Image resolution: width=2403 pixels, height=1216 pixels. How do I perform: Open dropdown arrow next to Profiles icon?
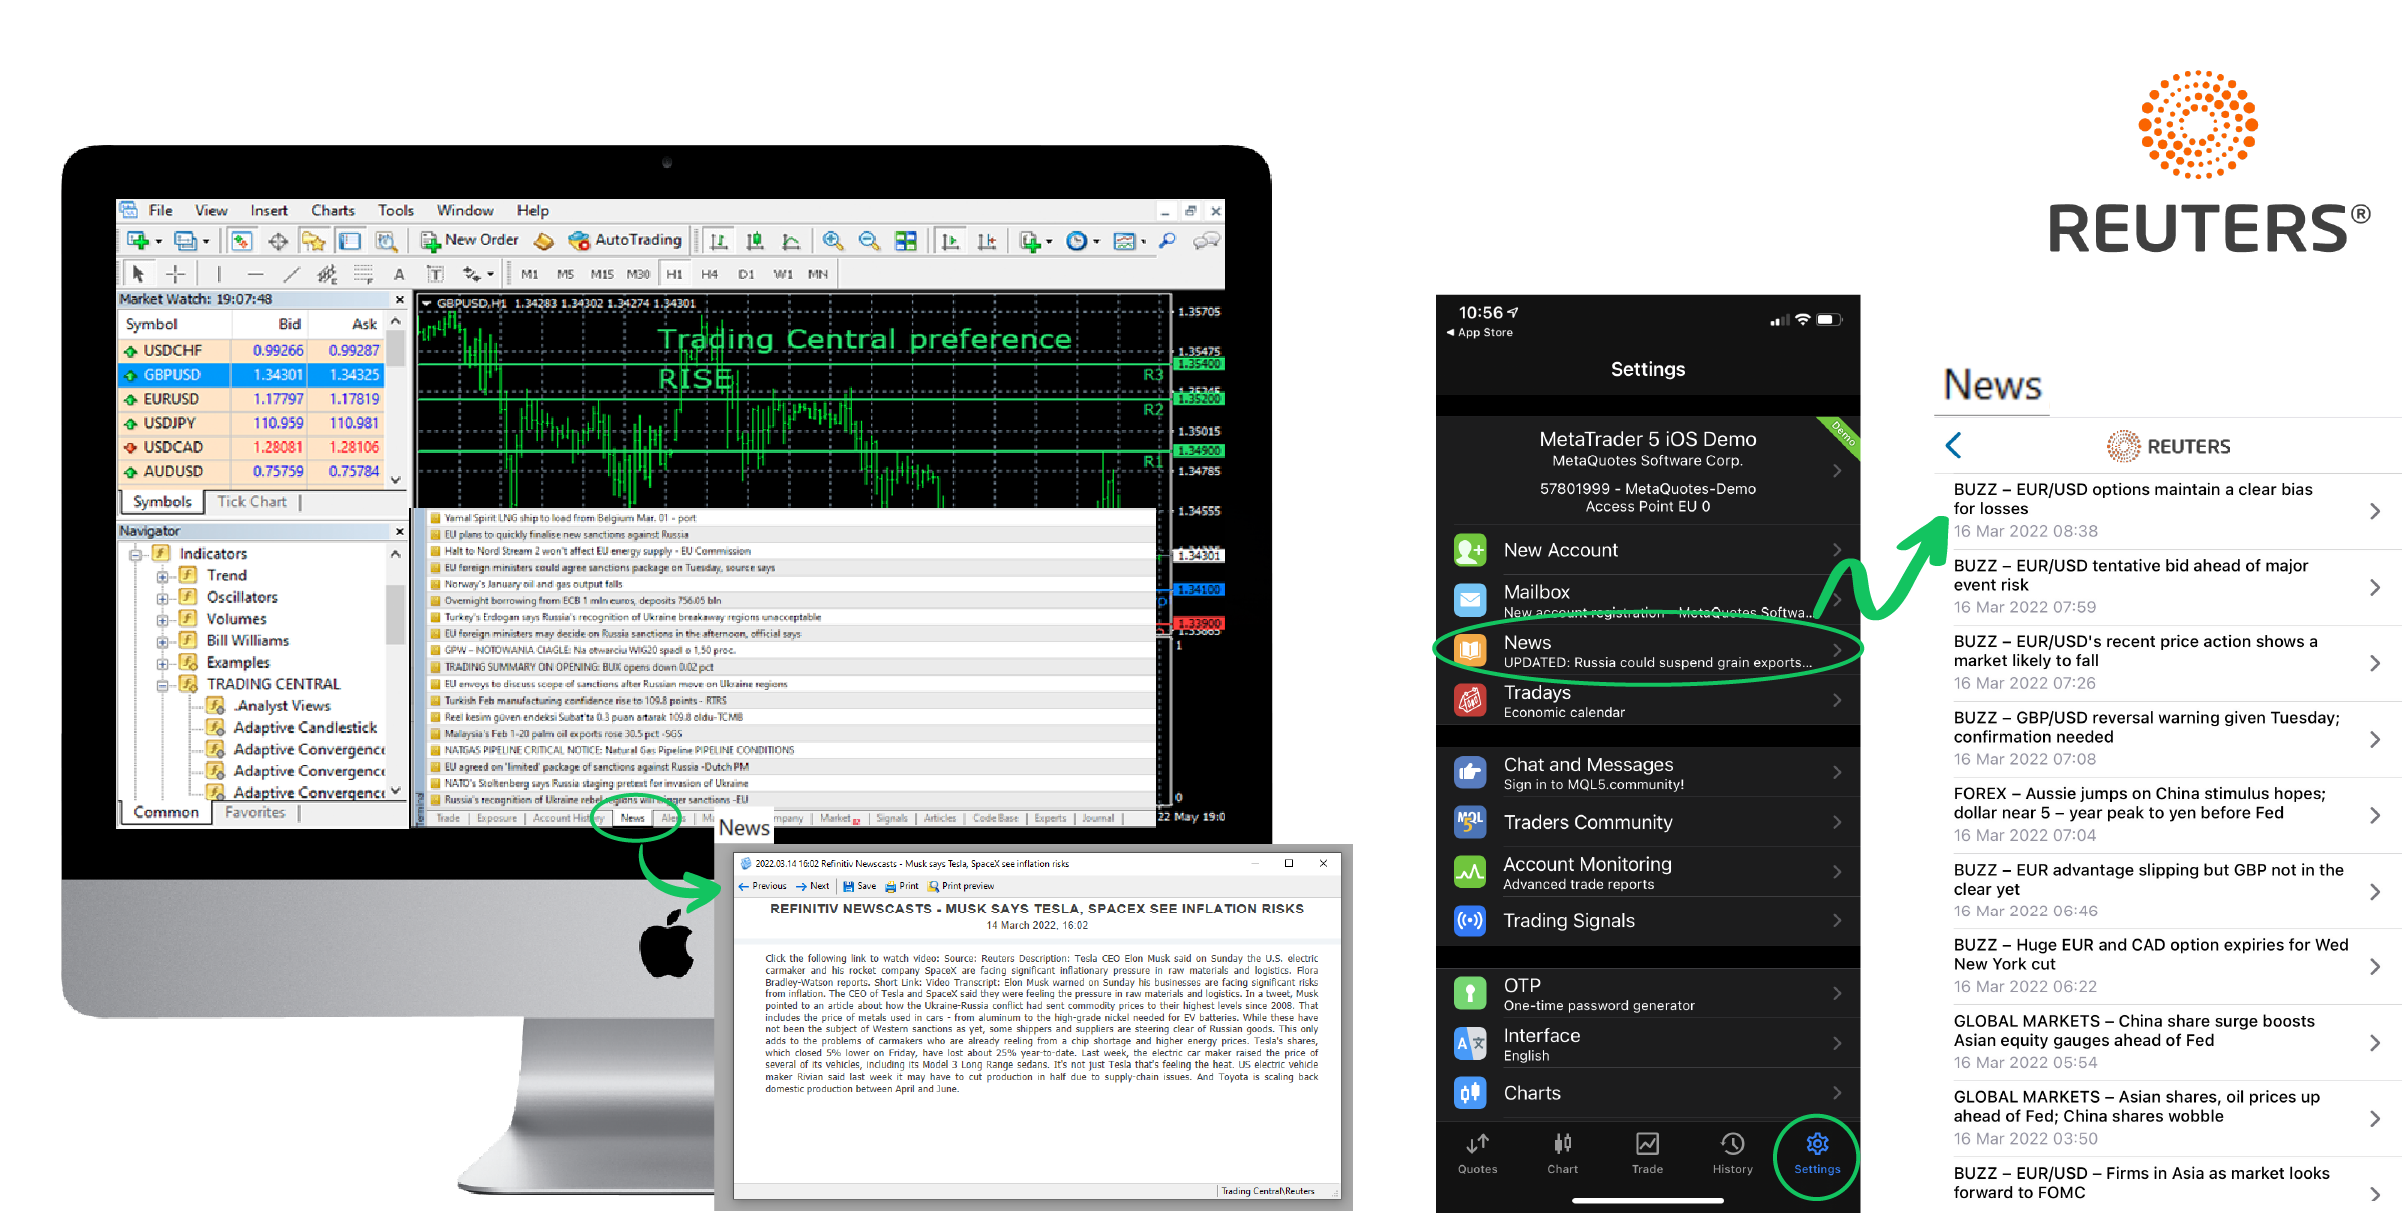click(x=206, y=242)
